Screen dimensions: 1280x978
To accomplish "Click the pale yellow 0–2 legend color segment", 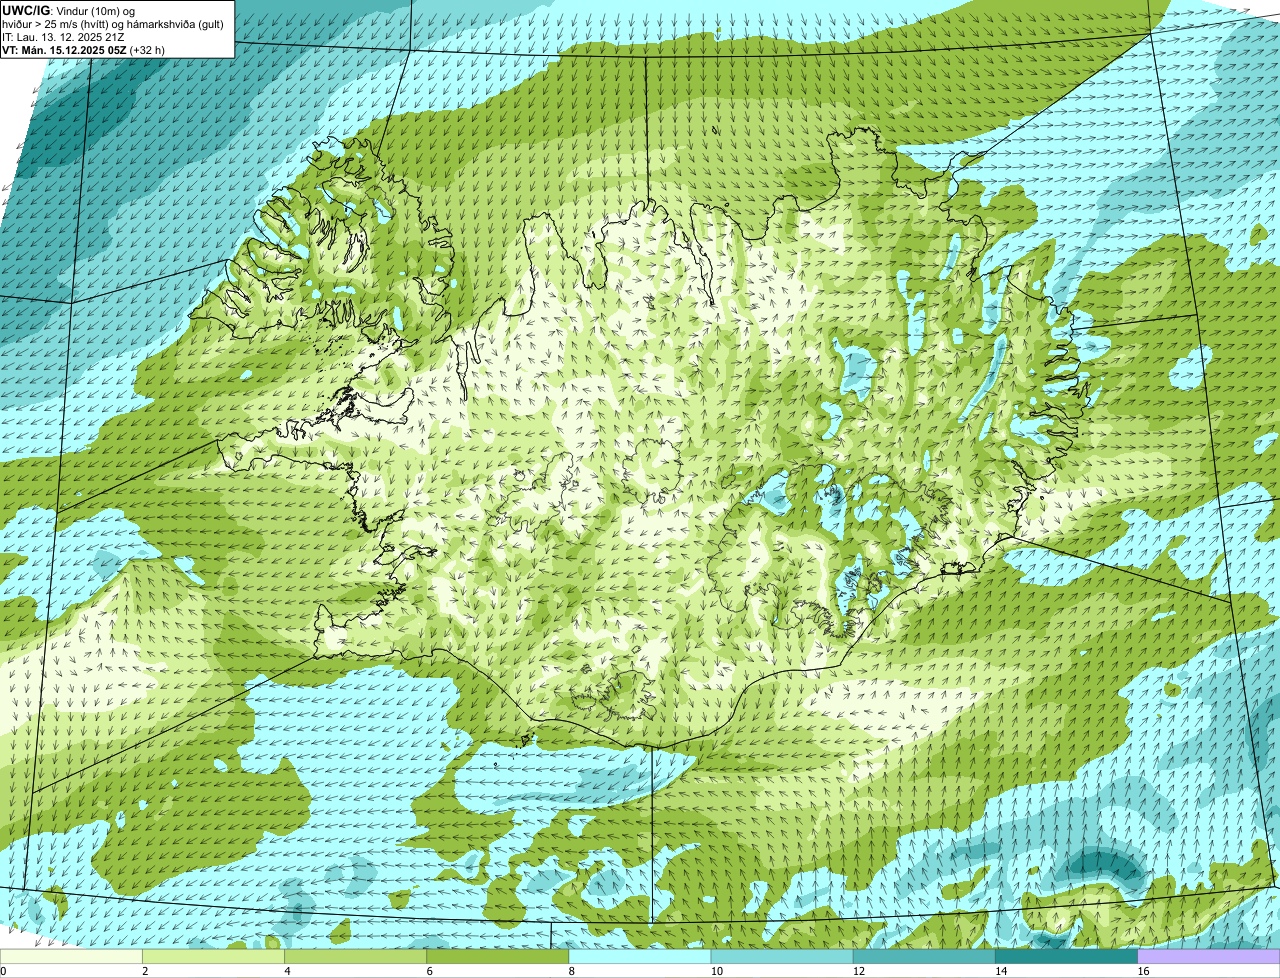I will pos(71,956).
